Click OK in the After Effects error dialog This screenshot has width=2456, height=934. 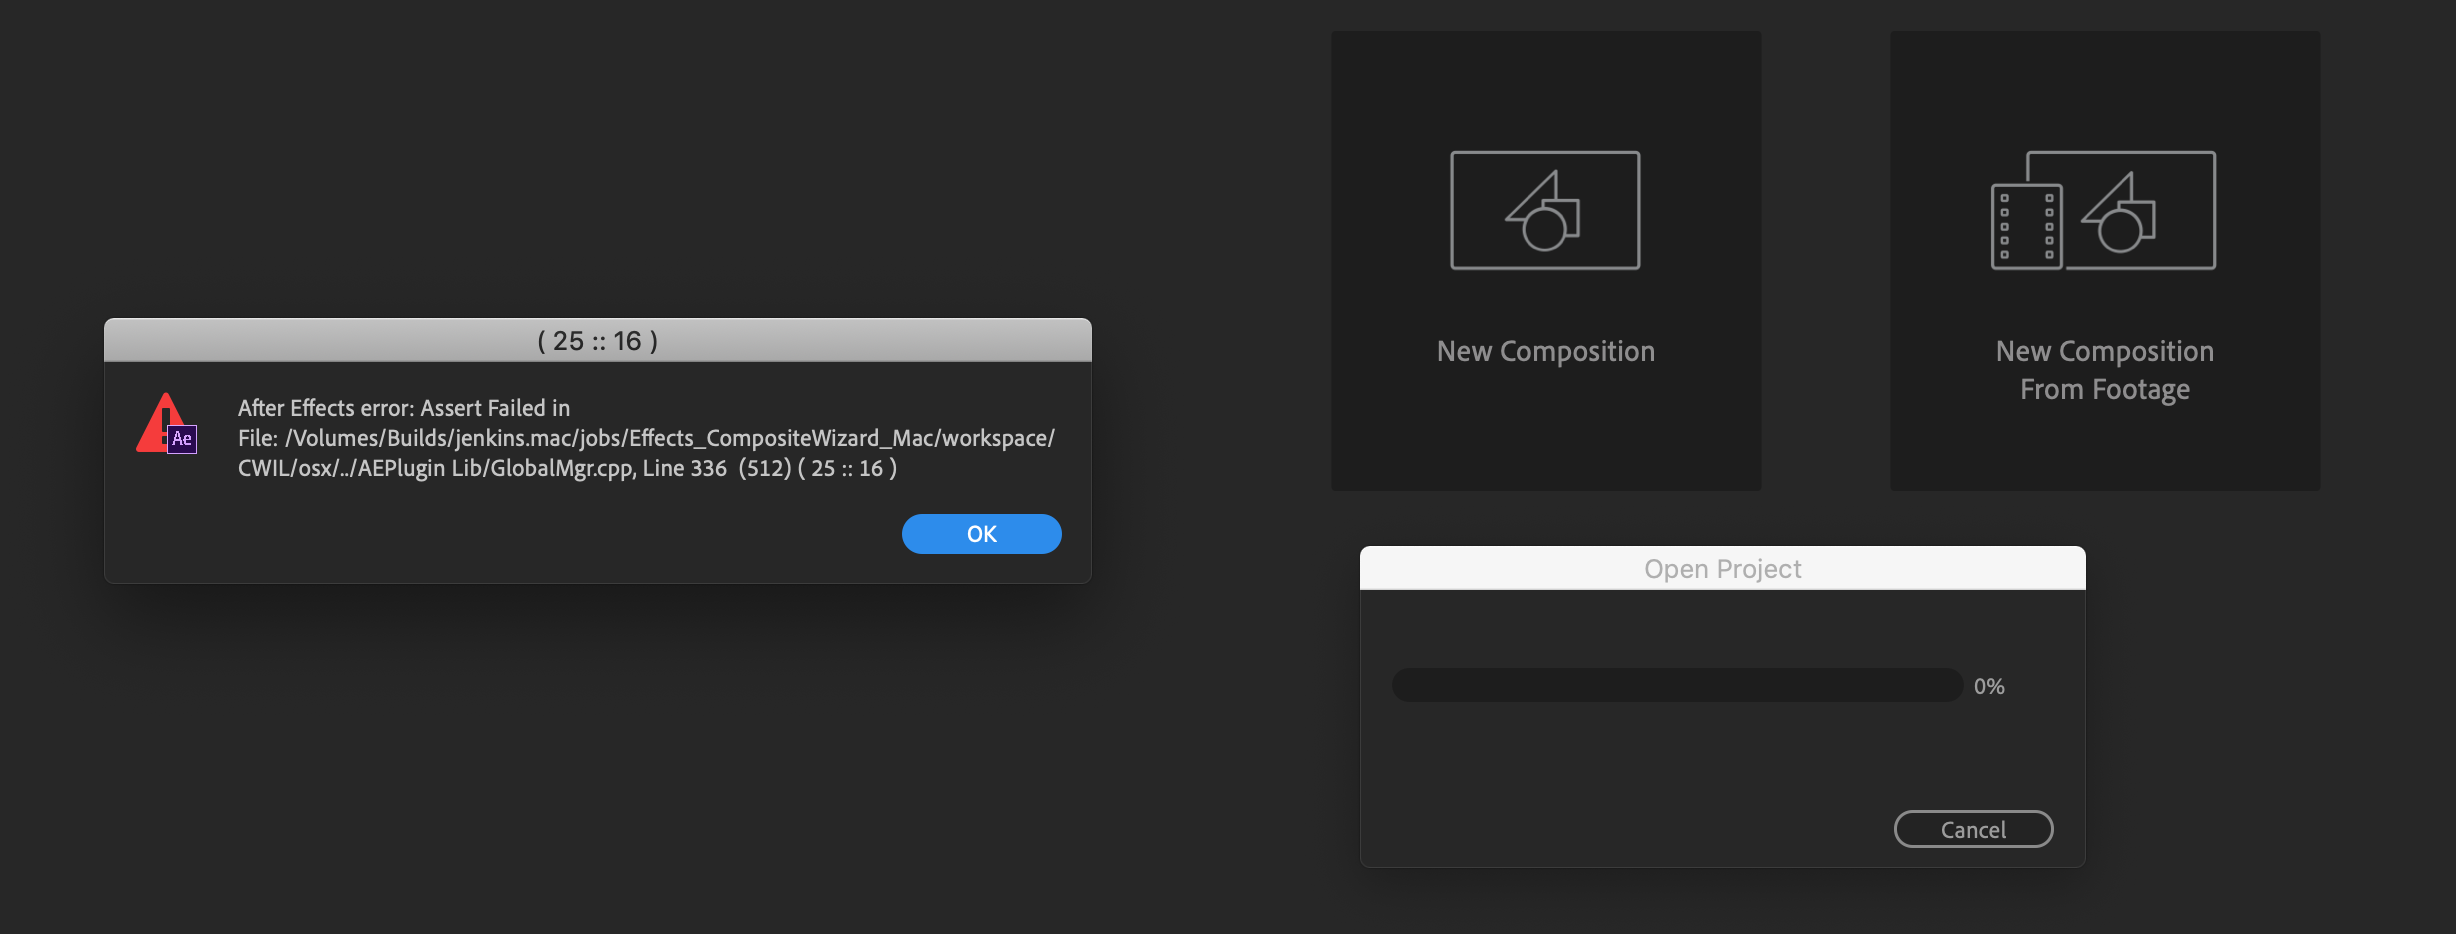coord(981,534)
